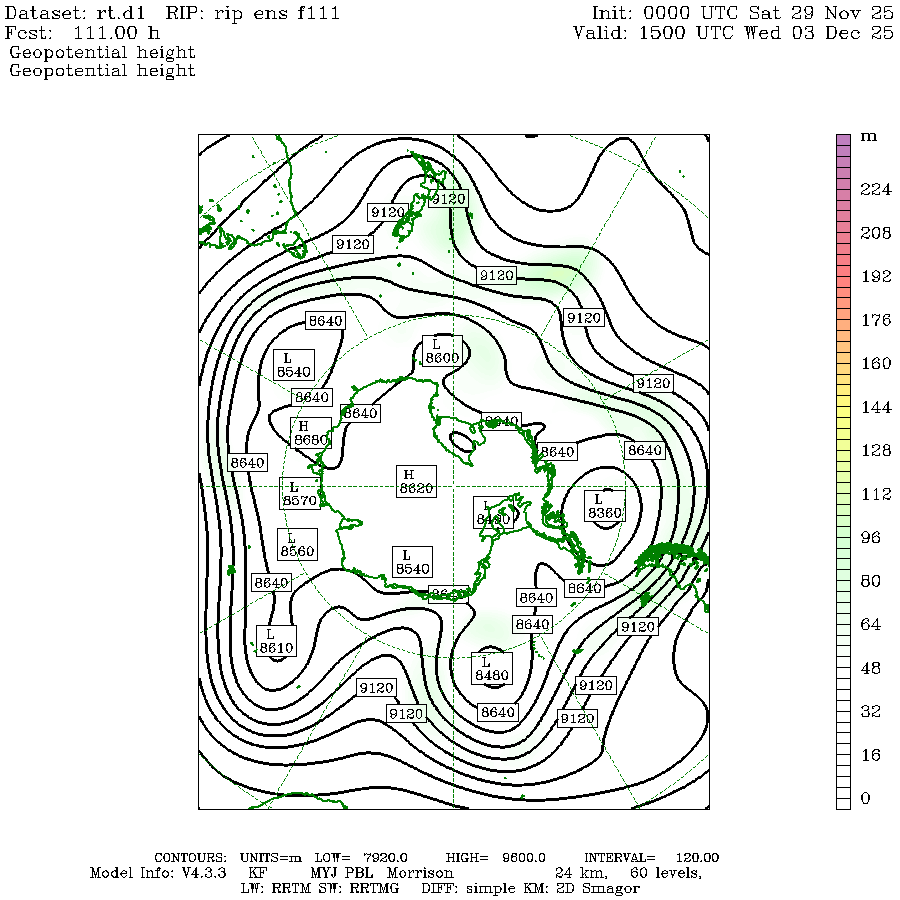Screen dimensions: 900x900
Task: Select the 'L 8610' low-center label
Action: click(x=276, y=641)
